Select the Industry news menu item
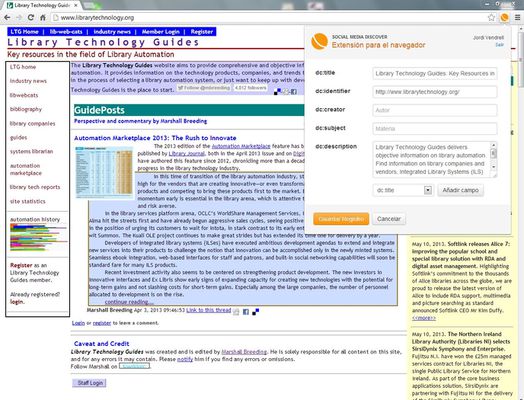This screenshot has width=524, height=400. tap(112, 32)
